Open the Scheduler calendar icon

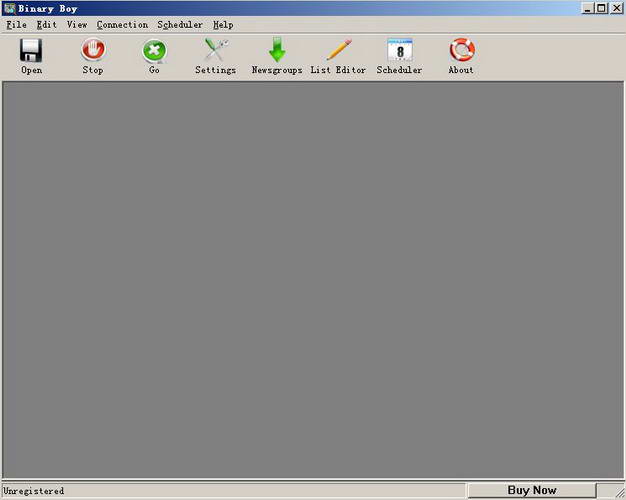coord(400,50)
